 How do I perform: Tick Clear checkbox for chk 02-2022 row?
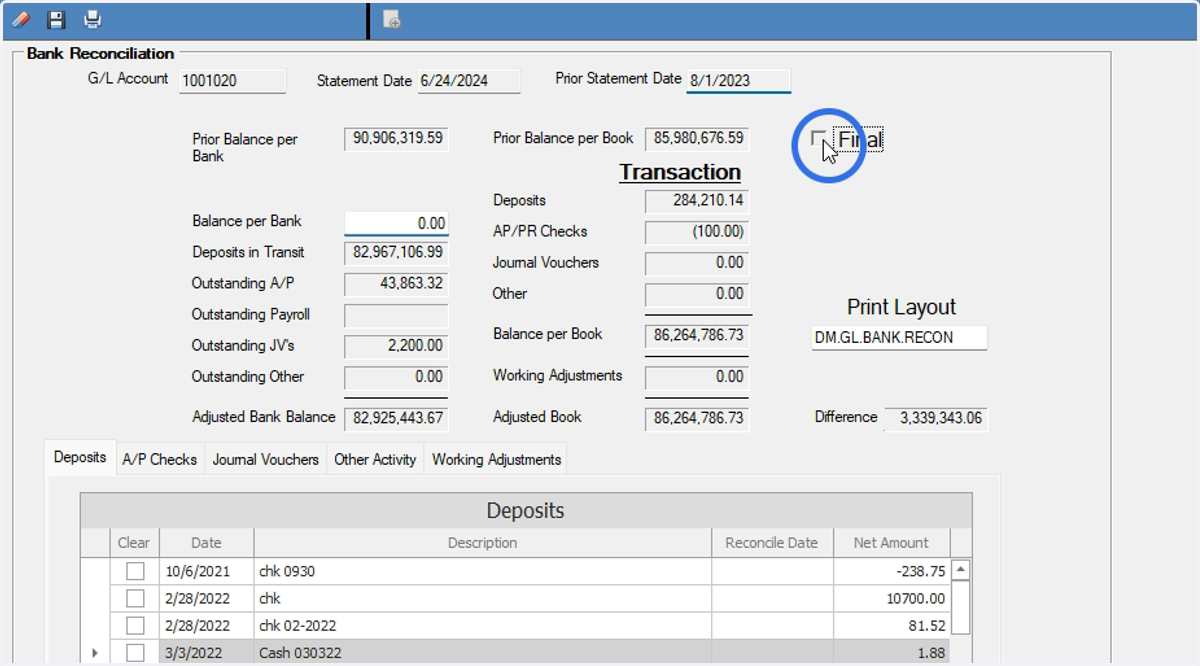(x=134, y=625)
